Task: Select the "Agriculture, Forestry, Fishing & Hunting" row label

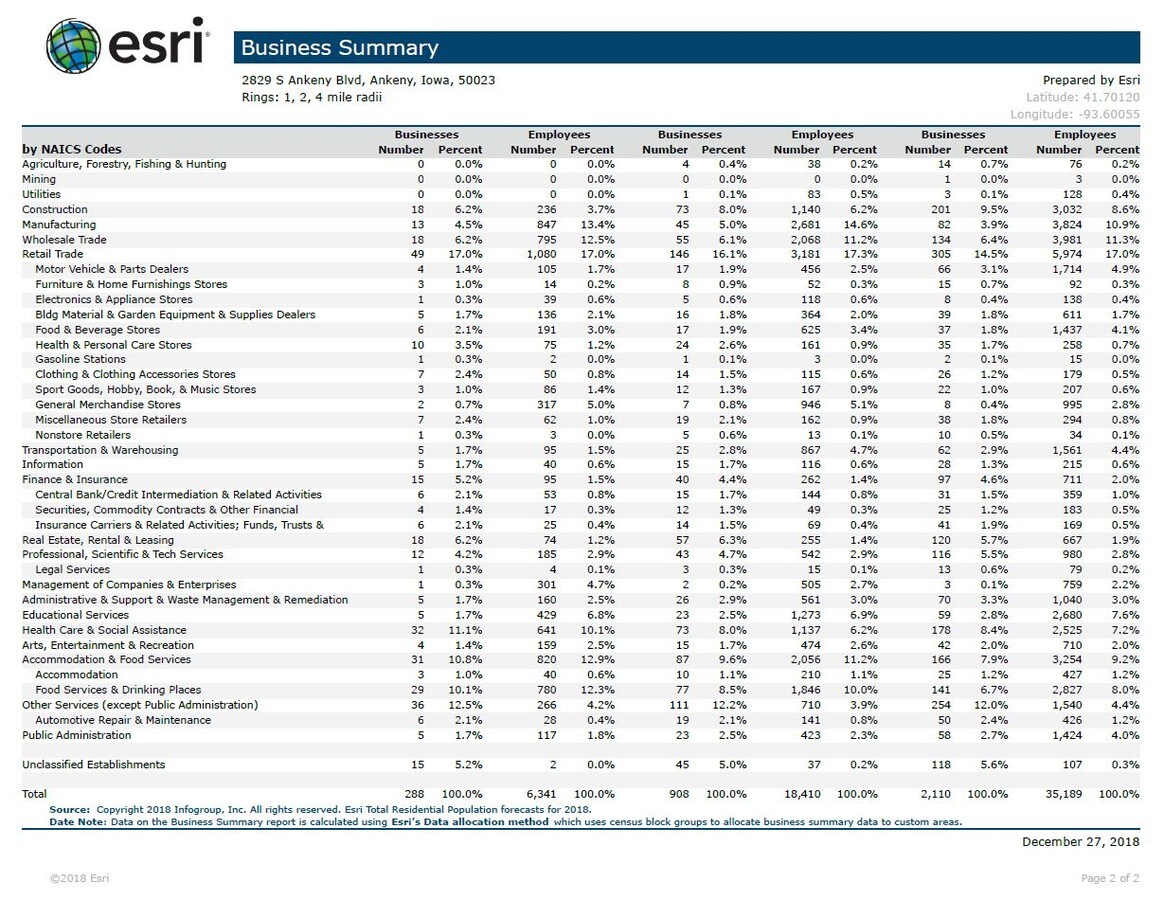Action: coord(124,164)
